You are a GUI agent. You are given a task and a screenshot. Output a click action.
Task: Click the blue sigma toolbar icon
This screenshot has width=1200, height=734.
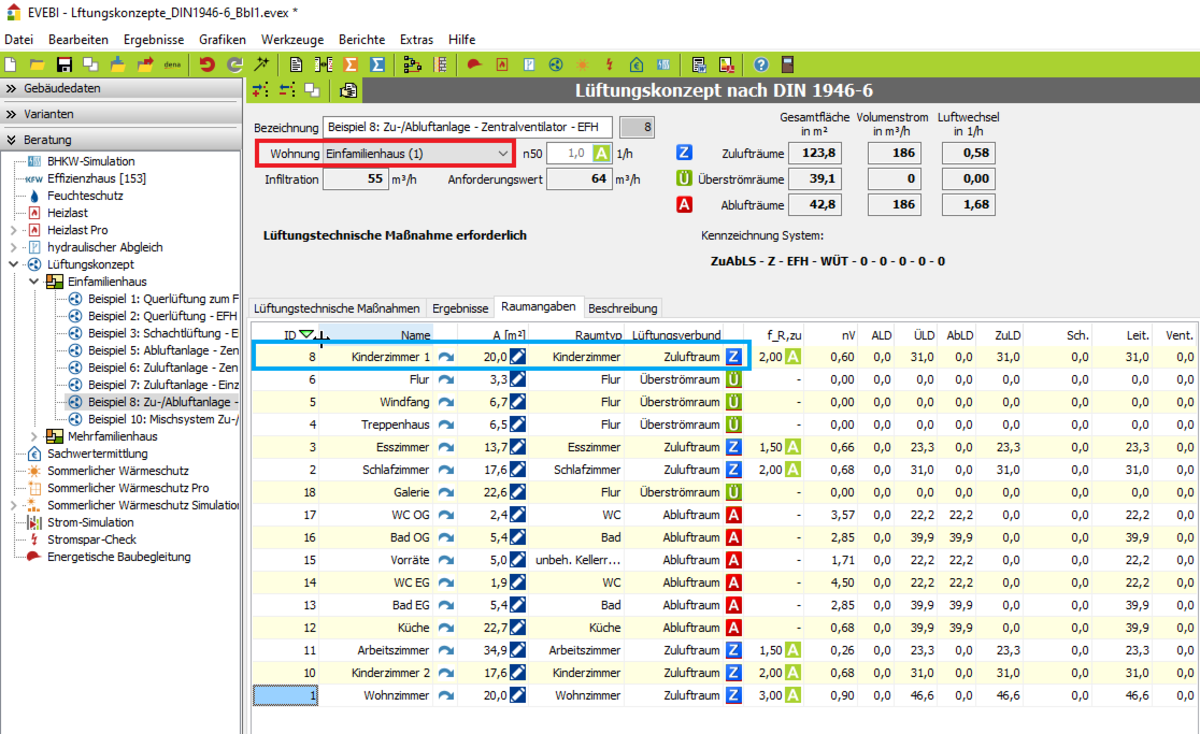pos(378,64)
